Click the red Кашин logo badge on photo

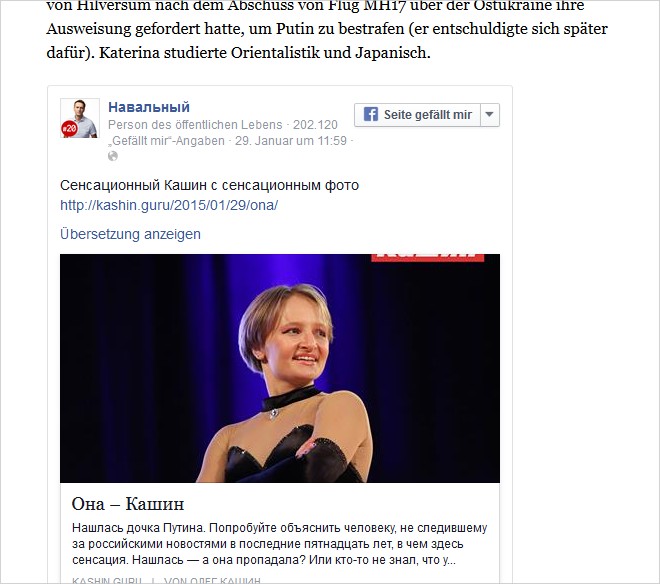click(x=428, y=257)
